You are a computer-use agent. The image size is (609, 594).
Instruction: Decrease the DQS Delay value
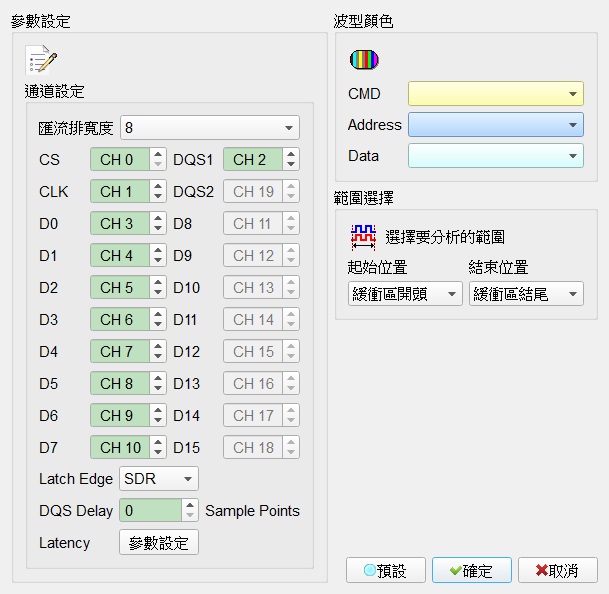pos(190,516)
